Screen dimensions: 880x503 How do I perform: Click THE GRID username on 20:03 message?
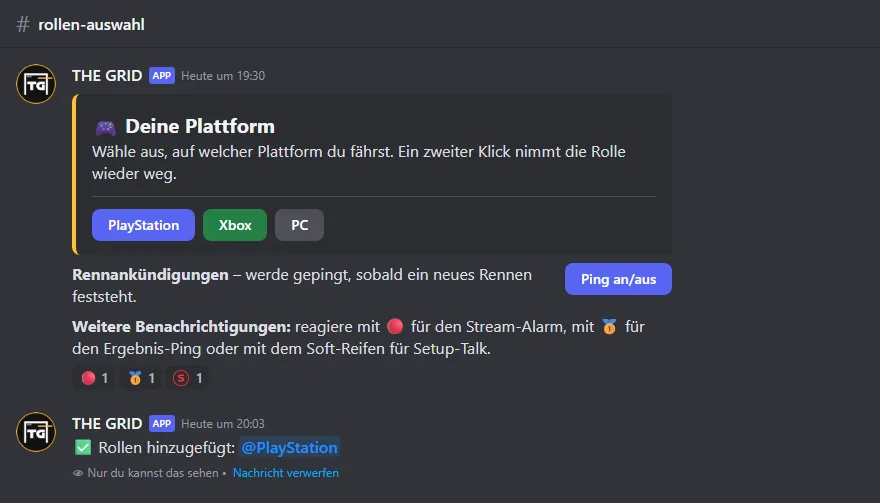pos(107,424)
